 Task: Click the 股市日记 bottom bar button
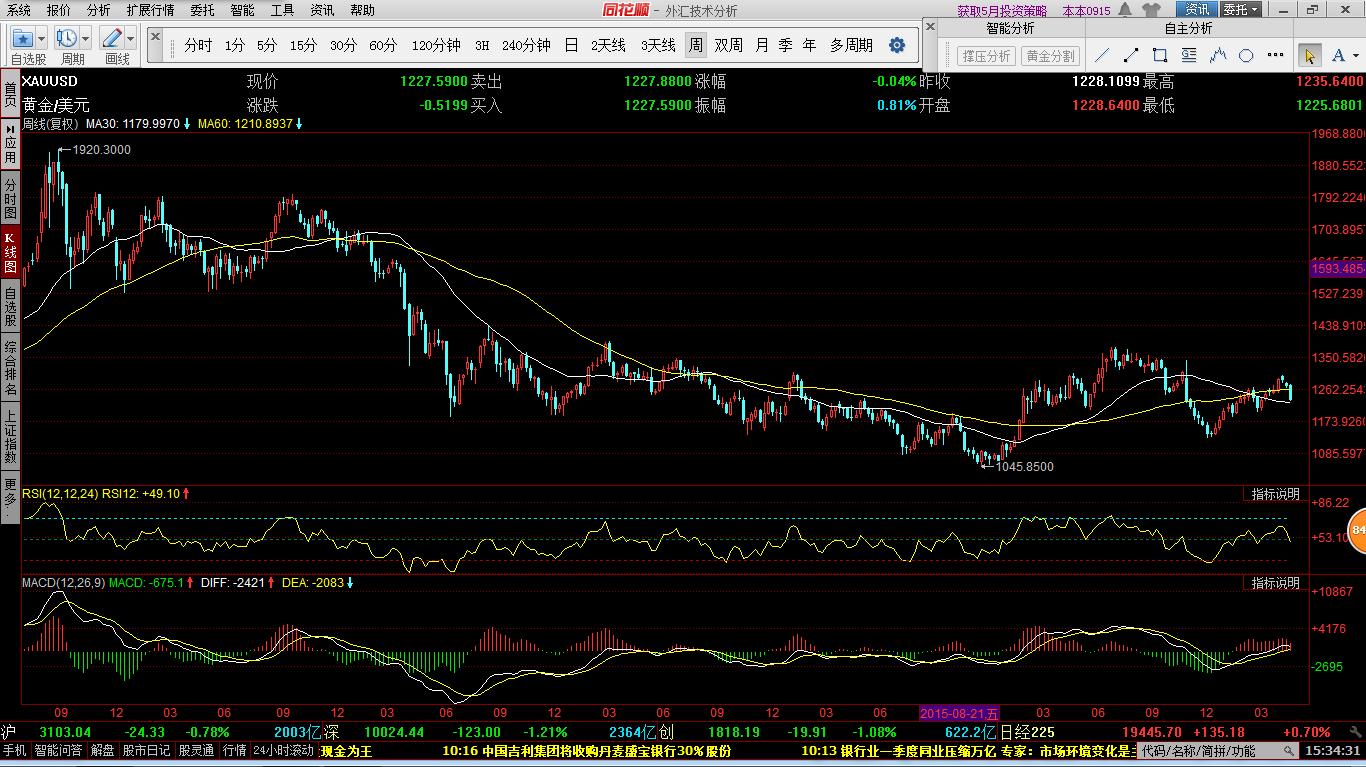(x=146, y=750)
